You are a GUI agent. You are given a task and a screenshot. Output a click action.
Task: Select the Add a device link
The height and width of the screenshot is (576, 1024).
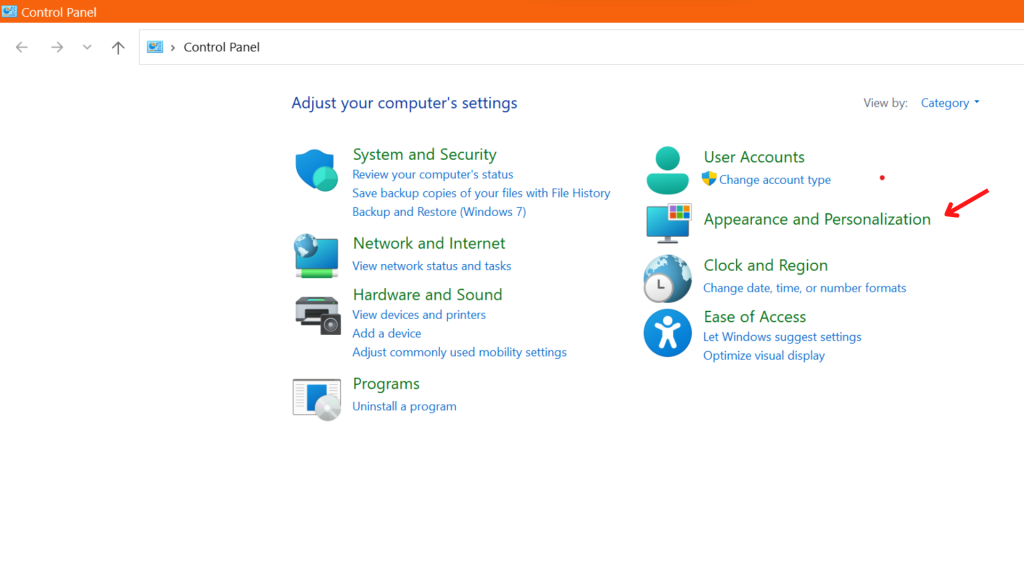(387, 333)
